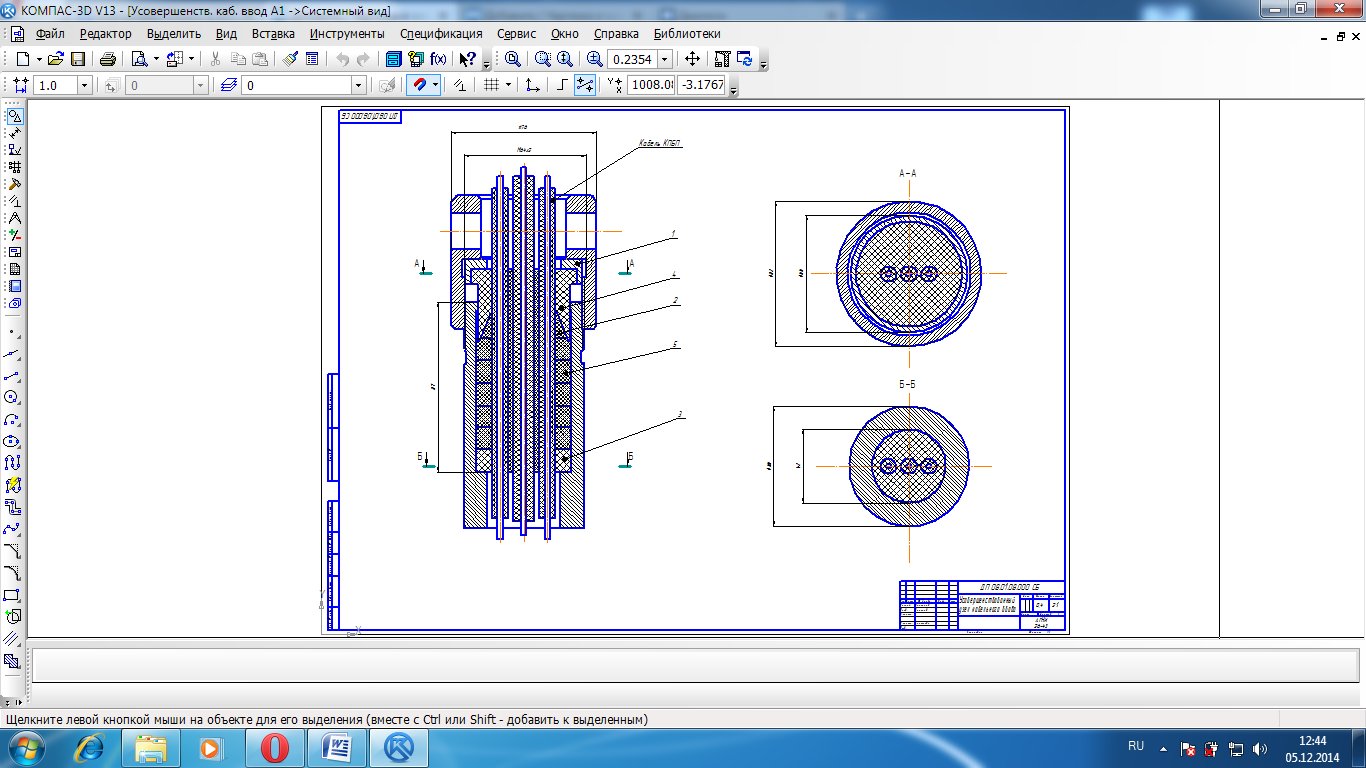
Task: Select the Dimensions panel icon in left toolbar
Action: [x=14, y=132]
